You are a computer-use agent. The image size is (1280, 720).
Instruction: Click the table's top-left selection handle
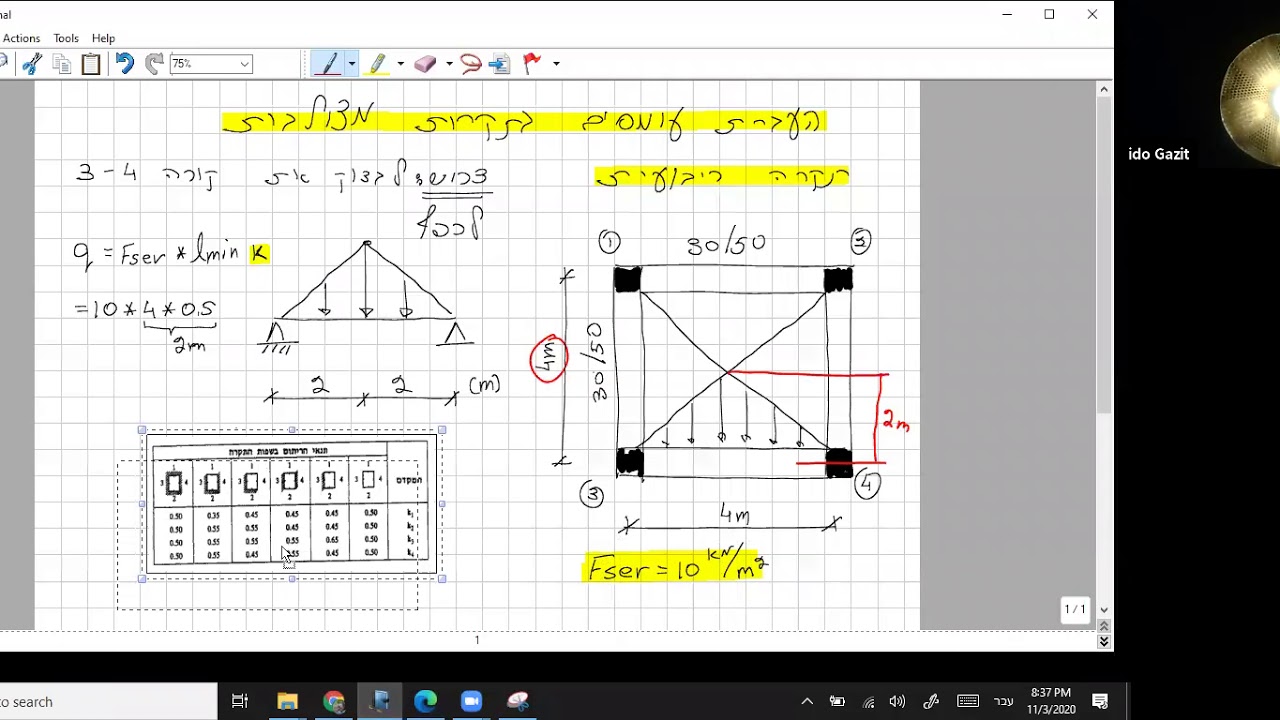142,430
